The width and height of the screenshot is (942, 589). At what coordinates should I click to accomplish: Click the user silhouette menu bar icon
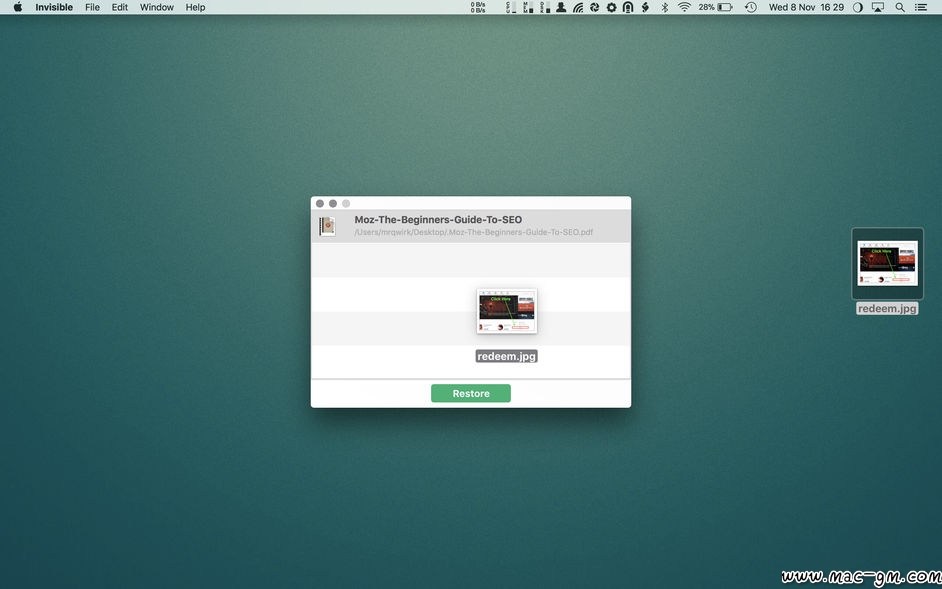561,7
